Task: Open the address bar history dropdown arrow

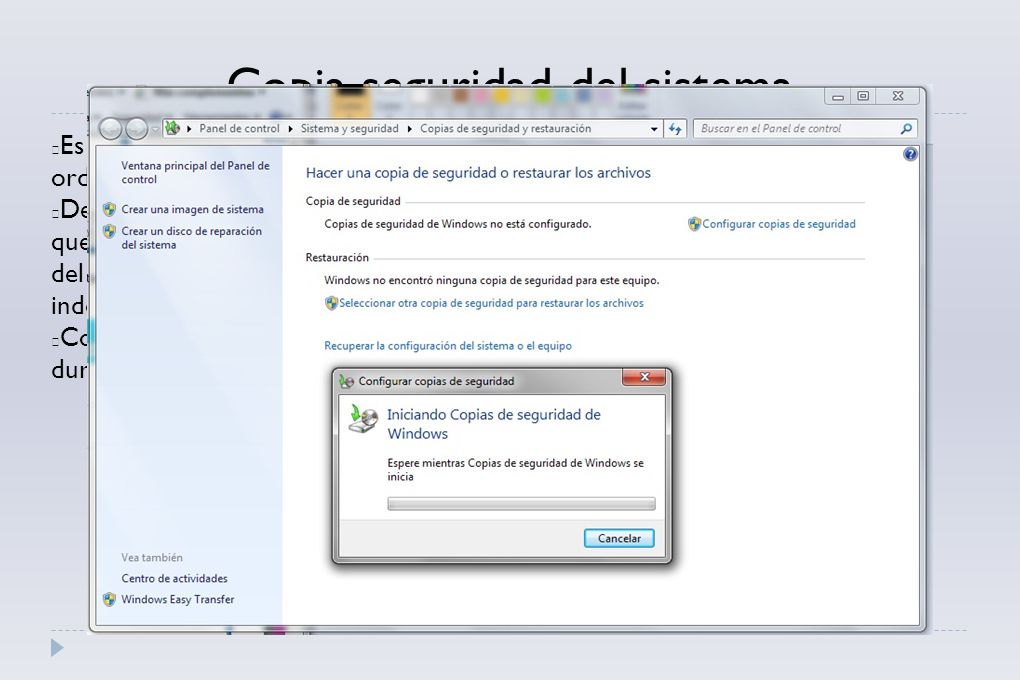Action: tap(654, 129)
